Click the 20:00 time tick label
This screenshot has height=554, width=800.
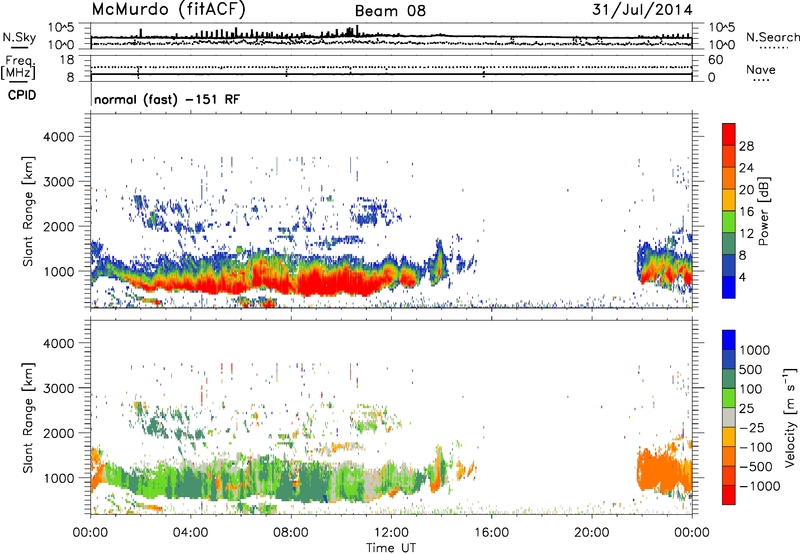click(592, 533)
